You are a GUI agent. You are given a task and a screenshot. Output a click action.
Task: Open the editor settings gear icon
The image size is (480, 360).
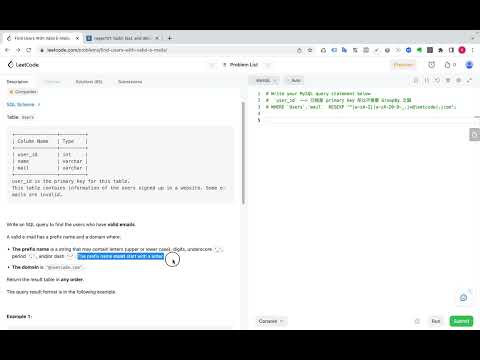[x=459, y=80]
